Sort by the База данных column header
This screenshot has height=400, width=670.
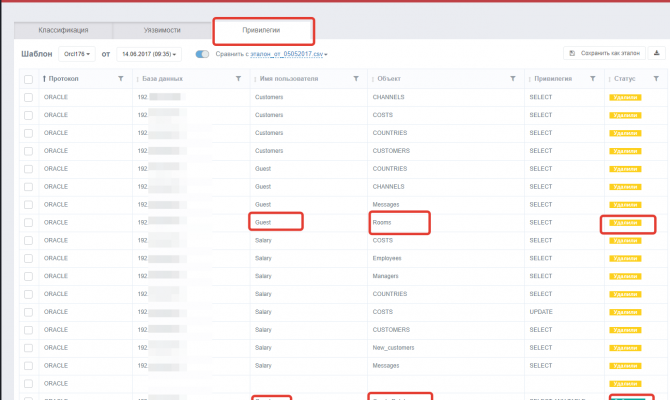coord(162,79)
